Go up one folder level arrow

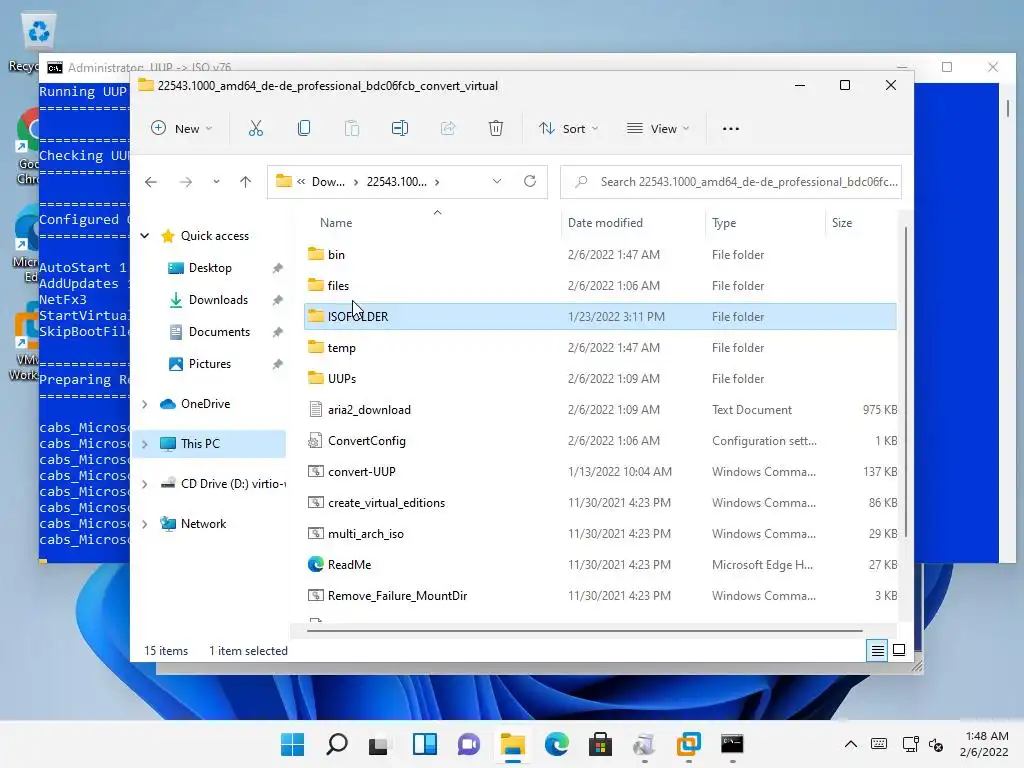246,182
